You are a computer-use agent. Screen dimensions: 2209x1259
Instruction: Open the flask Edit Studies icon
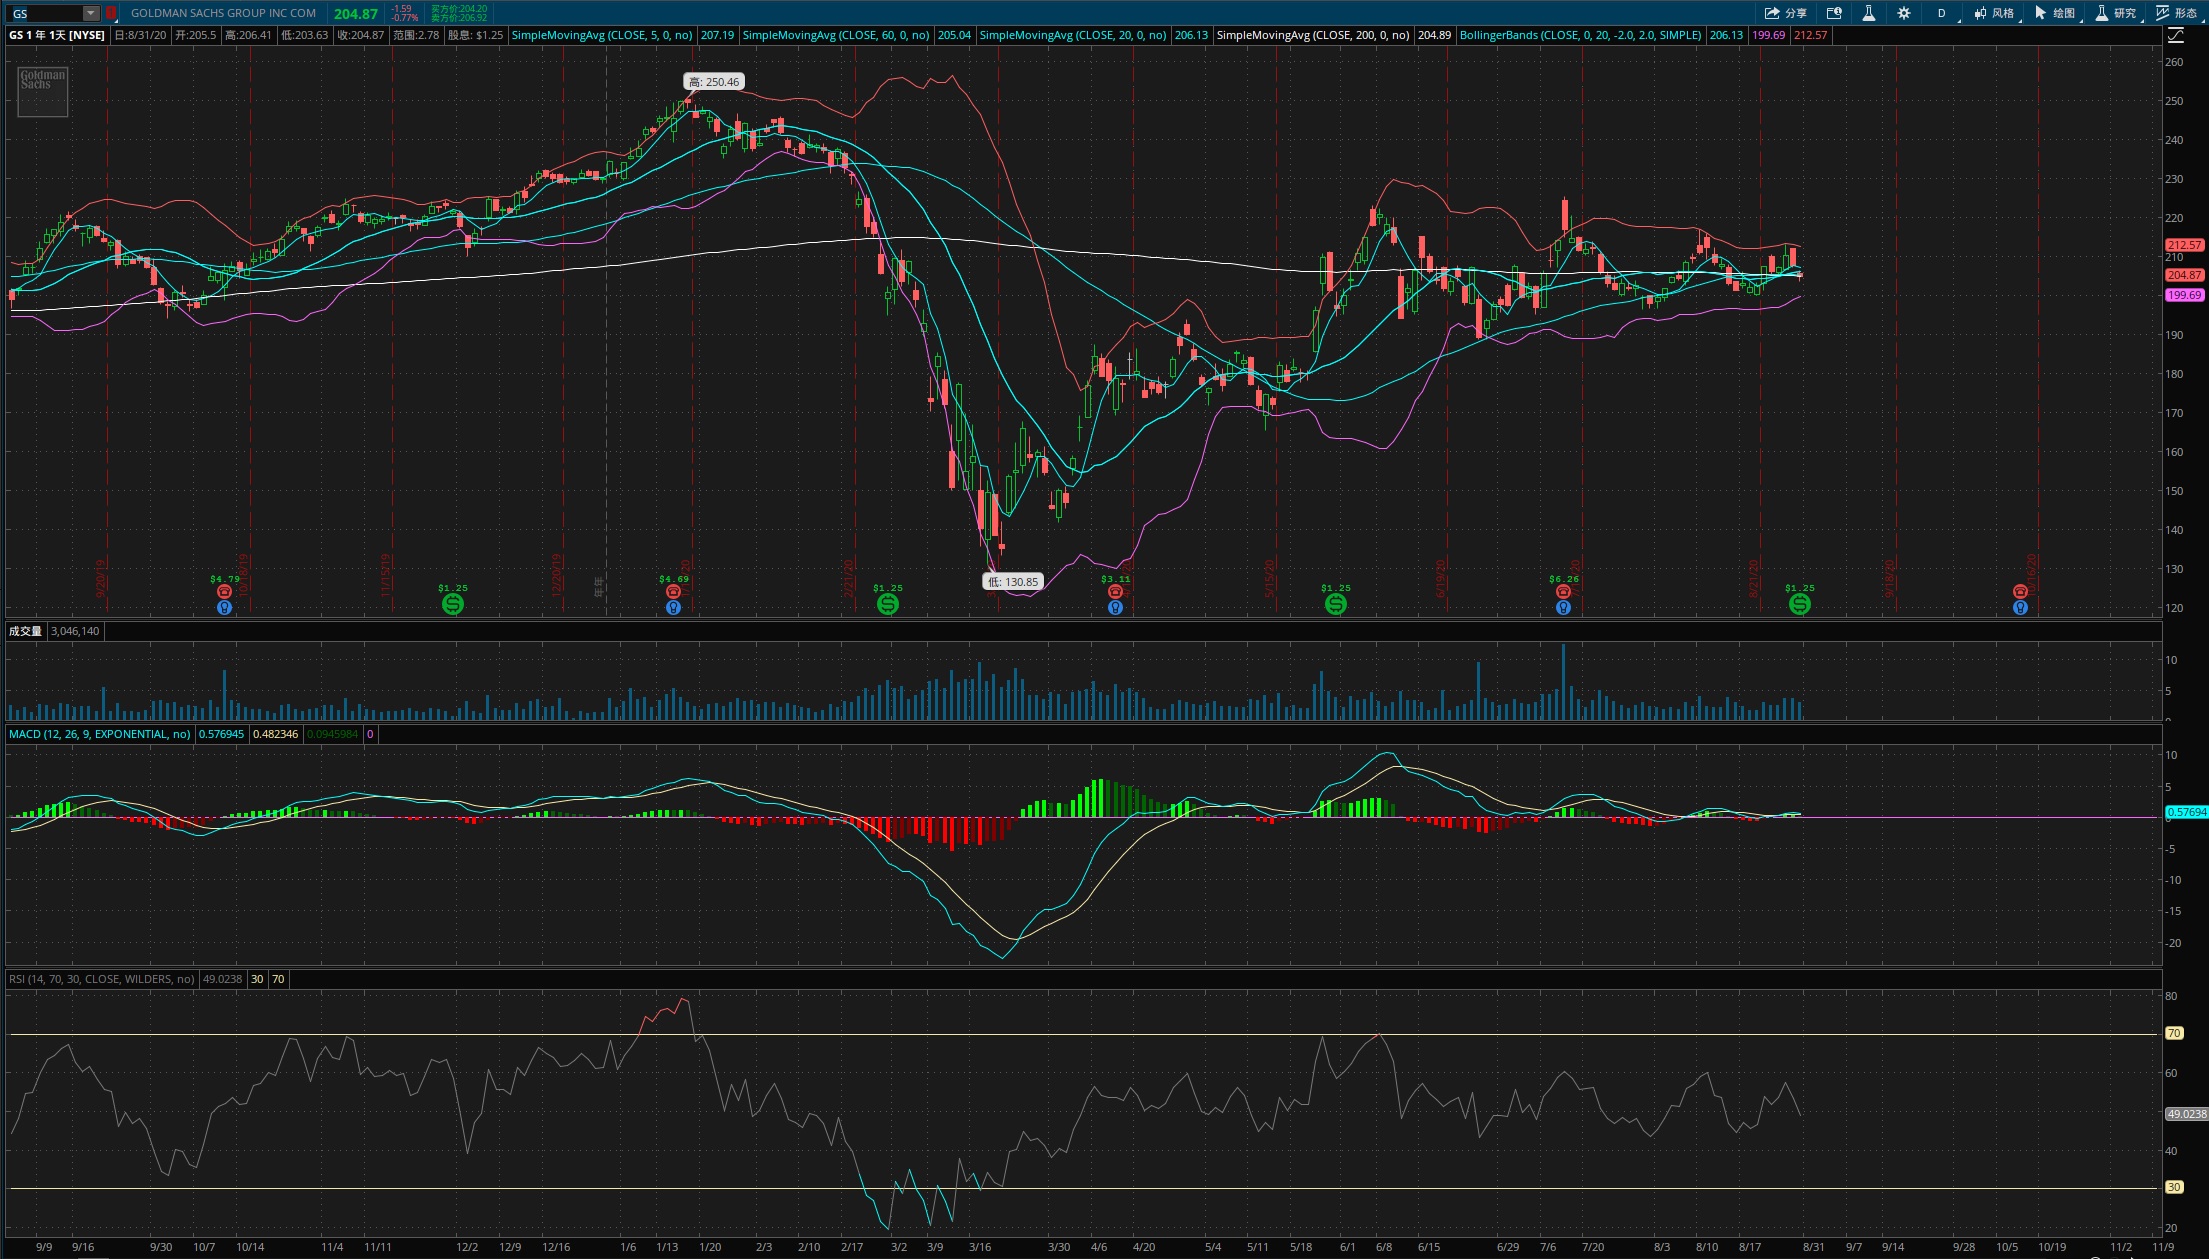(x=1868, y=13)
